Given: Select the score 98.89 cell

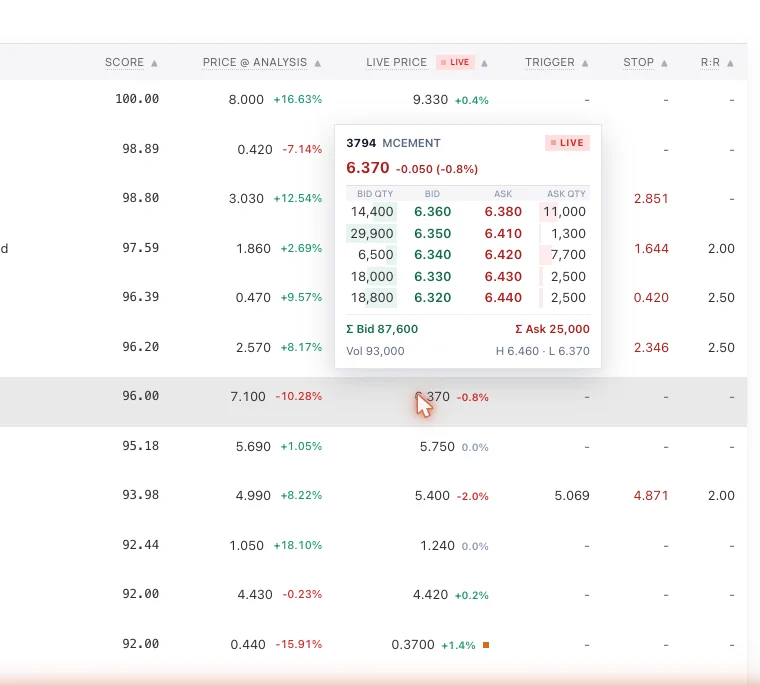Looking at the screenshot, I should tap(141, 149).
